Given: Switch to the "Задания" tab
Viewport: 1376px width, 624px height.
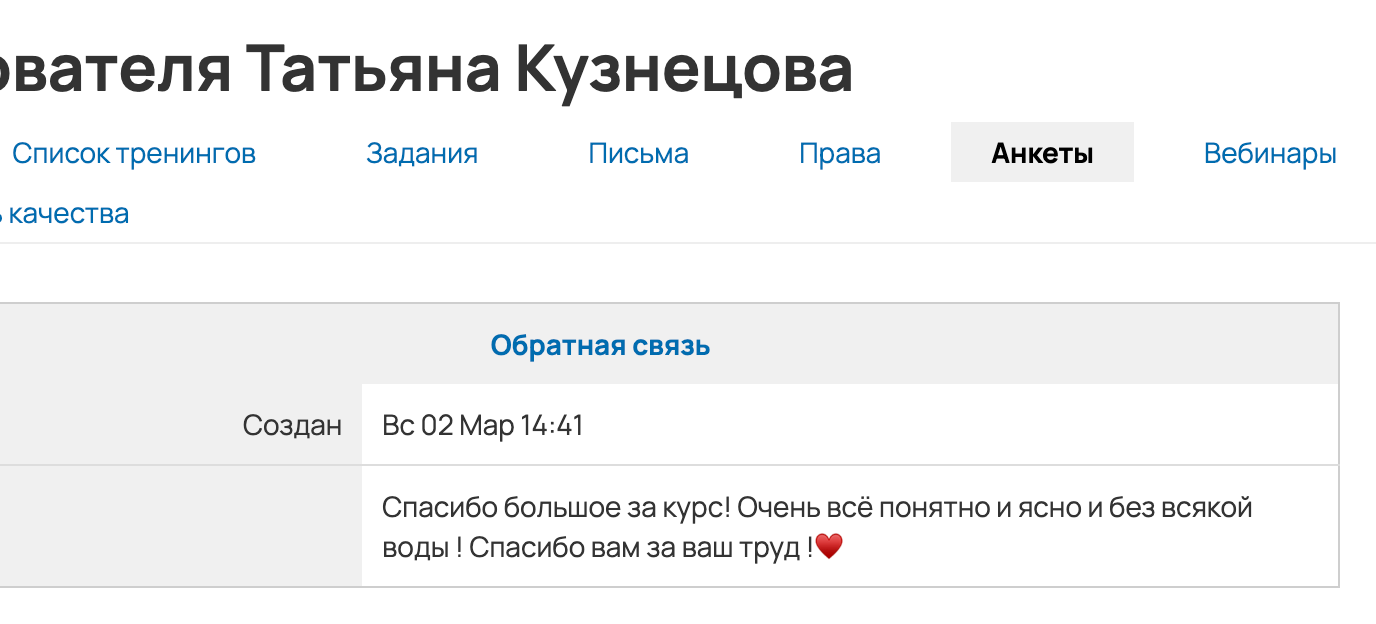Looking at the screenshot, I should click(421, 153).
